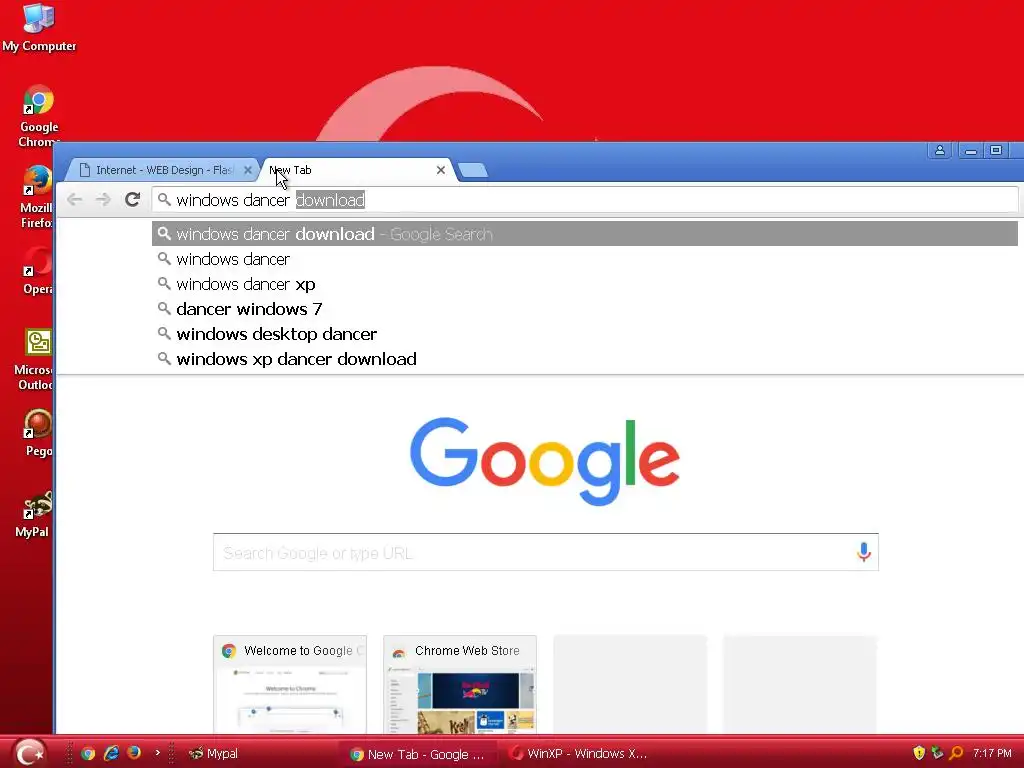Choose suggestion 'windows xp dancer download'
This screenshot has width=1024, height=768.
[584, 359]
